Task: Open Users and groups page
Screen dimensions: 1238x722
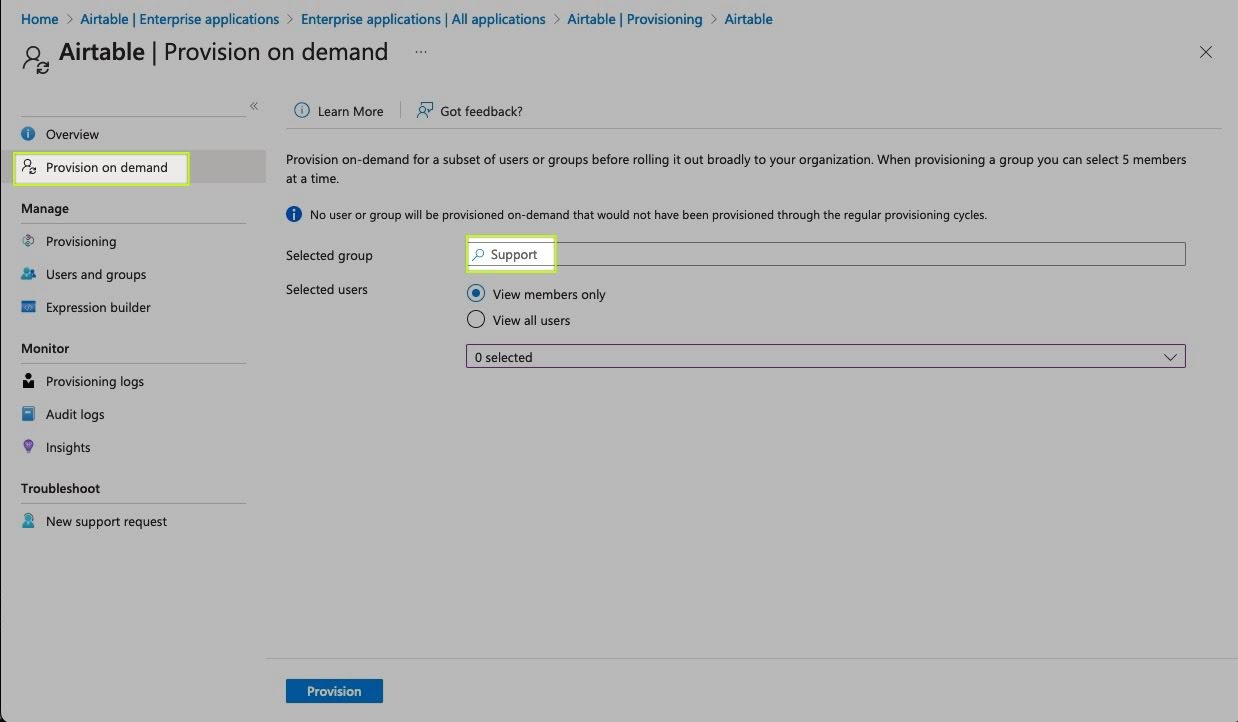Action: coord(96,274)
